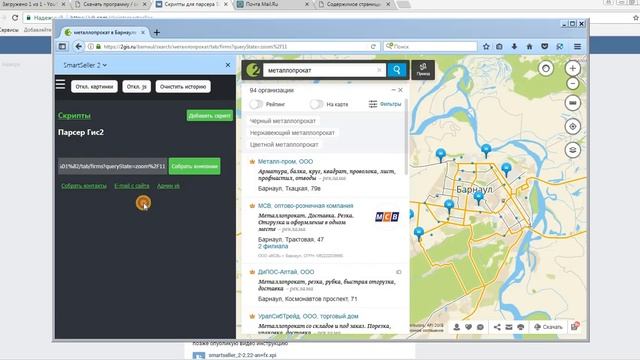This screenshot has height=360, width=640.
Task: Zoom out on the map with minus
Action: coord(573,84)
